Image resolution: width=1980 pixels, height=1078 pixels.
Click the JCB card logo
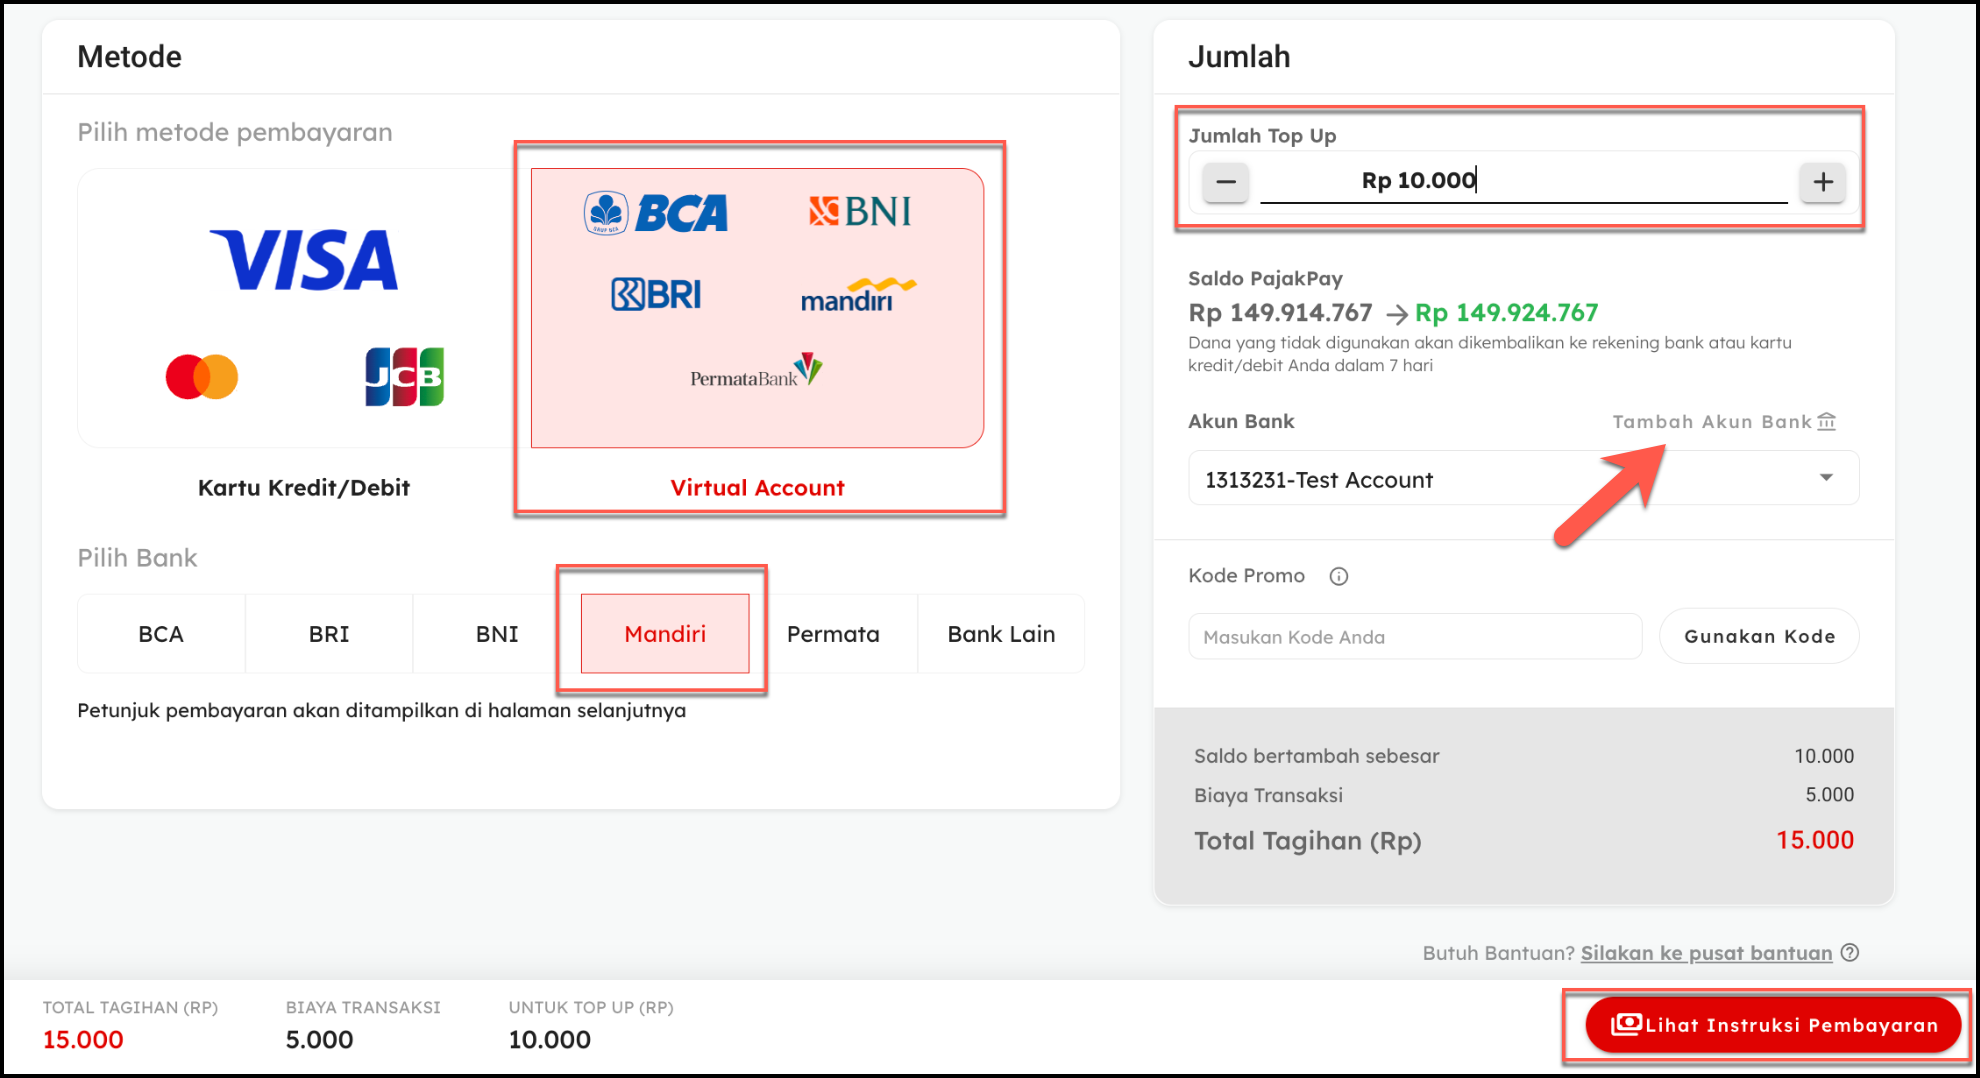pyautogui.click(x=404, y=377)
